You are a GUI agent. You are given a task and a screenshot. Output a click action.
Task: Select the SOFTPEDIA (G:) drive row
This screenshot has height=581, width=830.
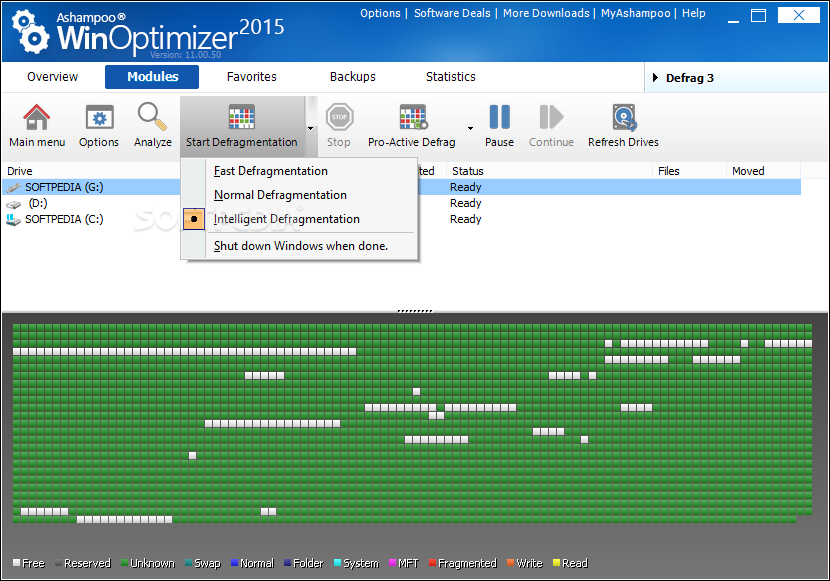[x=401, y=187]
